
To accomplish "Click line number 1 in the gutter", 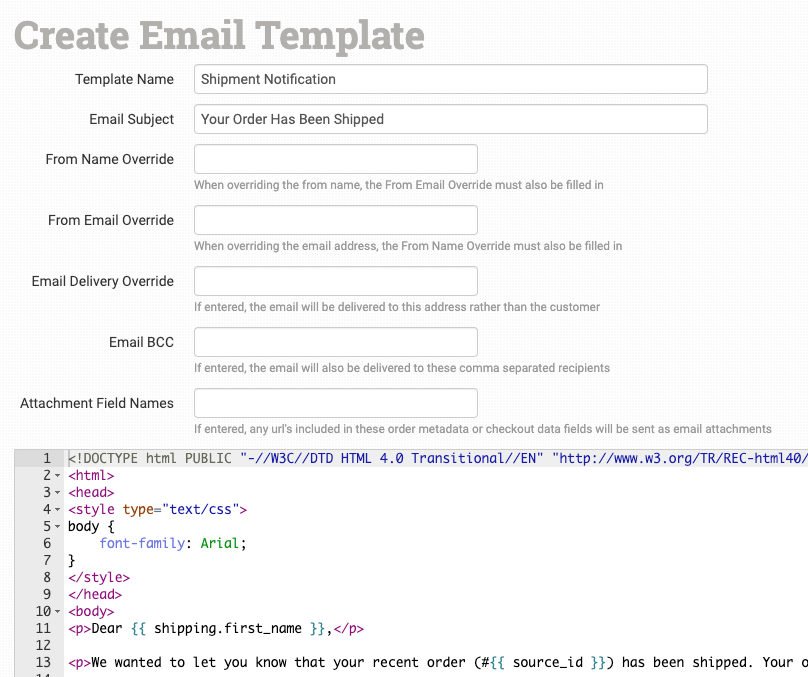I will [x=45, y=458].
